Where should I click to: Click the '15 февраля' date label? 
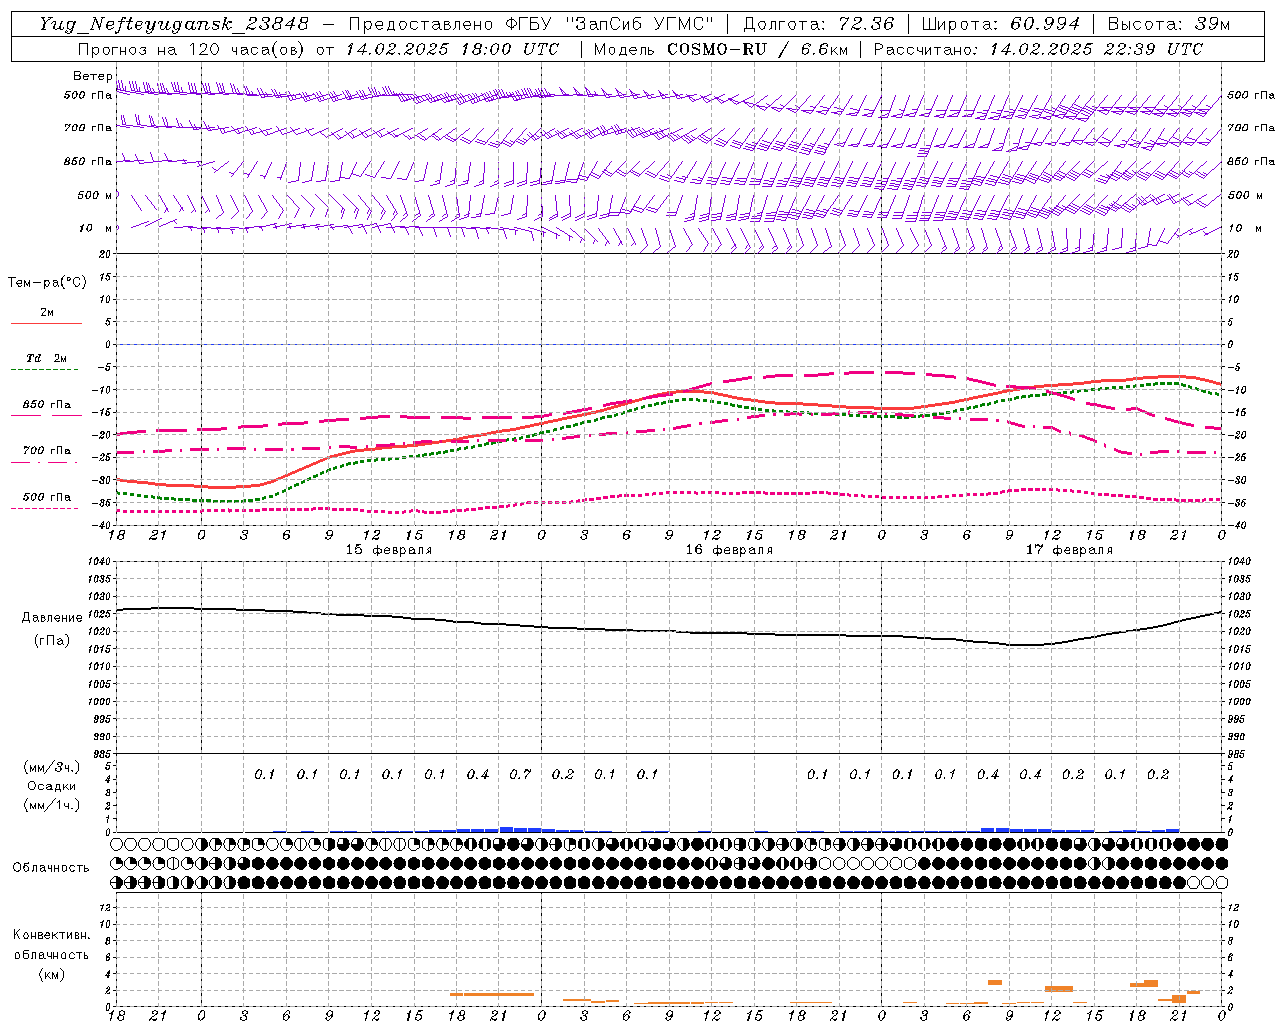[389, 550]
